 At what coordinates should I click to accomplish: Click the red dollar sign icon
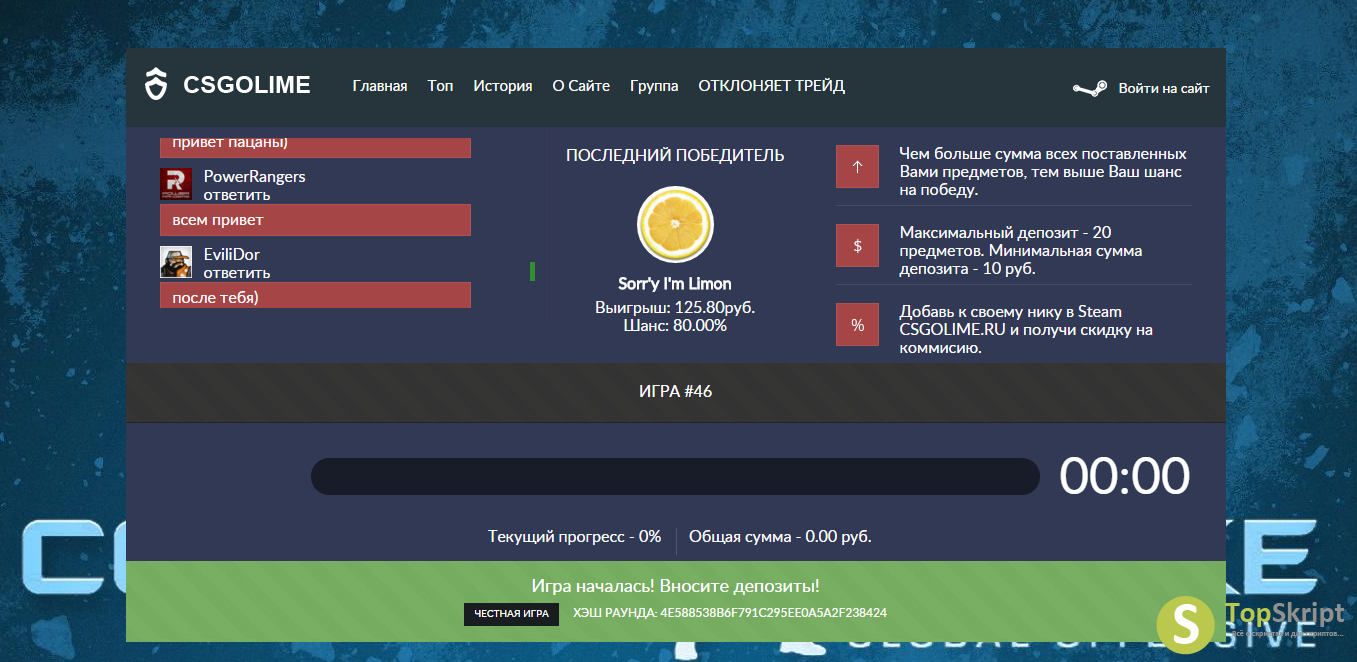[857, 245]
